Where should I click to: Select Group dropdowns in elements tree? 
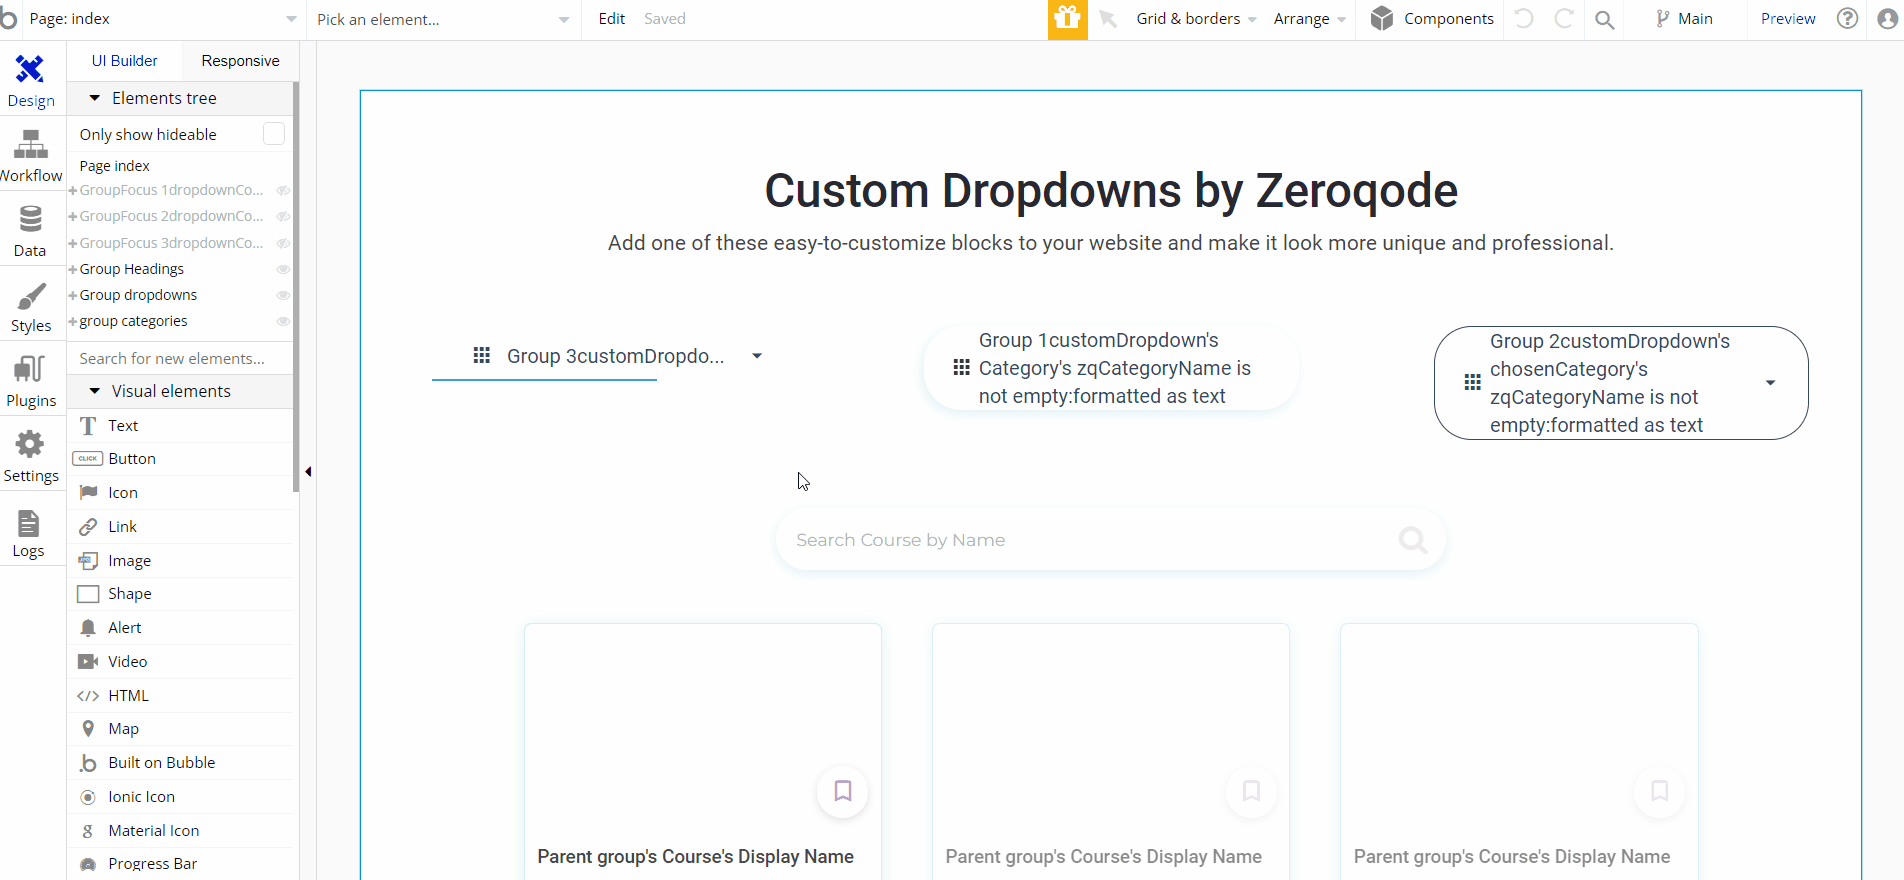click(138, 295)
